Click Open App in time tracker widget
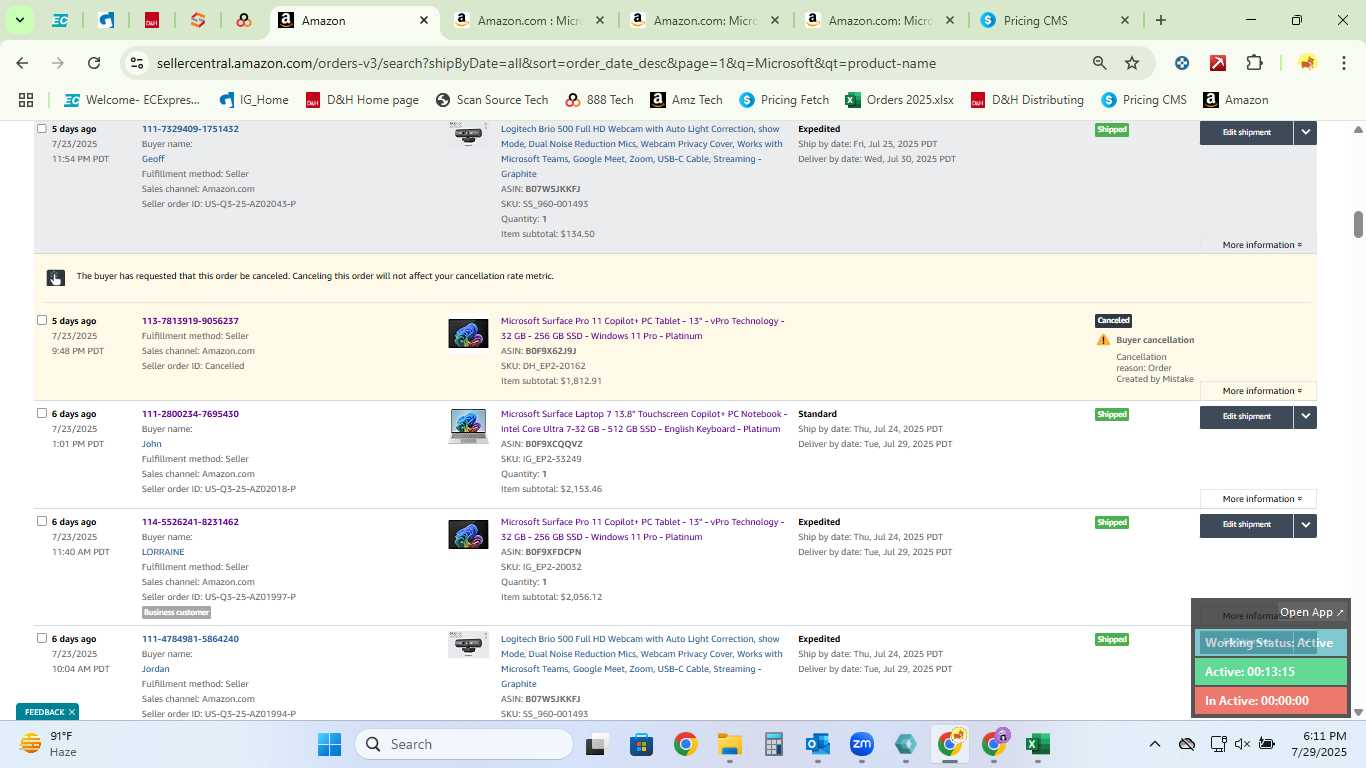1366x768 pixels. (1312, 612)
